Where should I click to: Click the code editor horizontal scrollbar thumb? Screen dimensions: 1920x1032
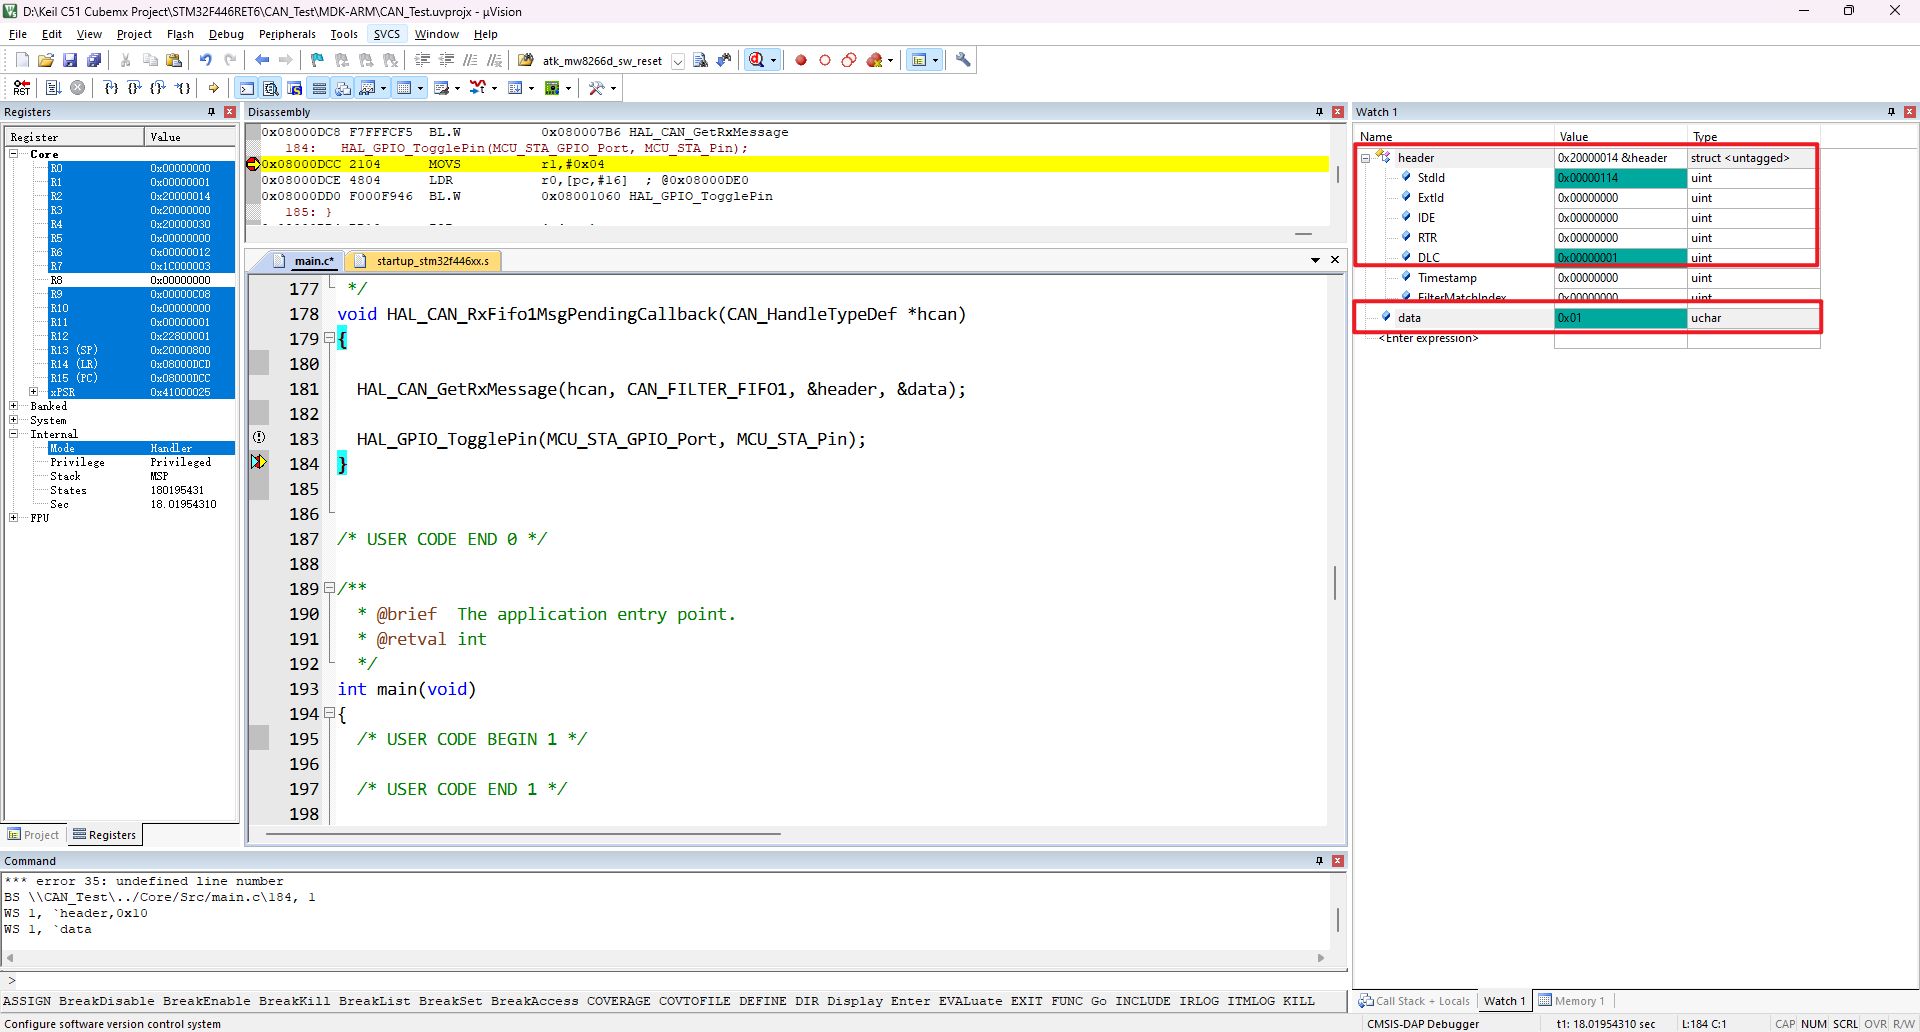523,833
